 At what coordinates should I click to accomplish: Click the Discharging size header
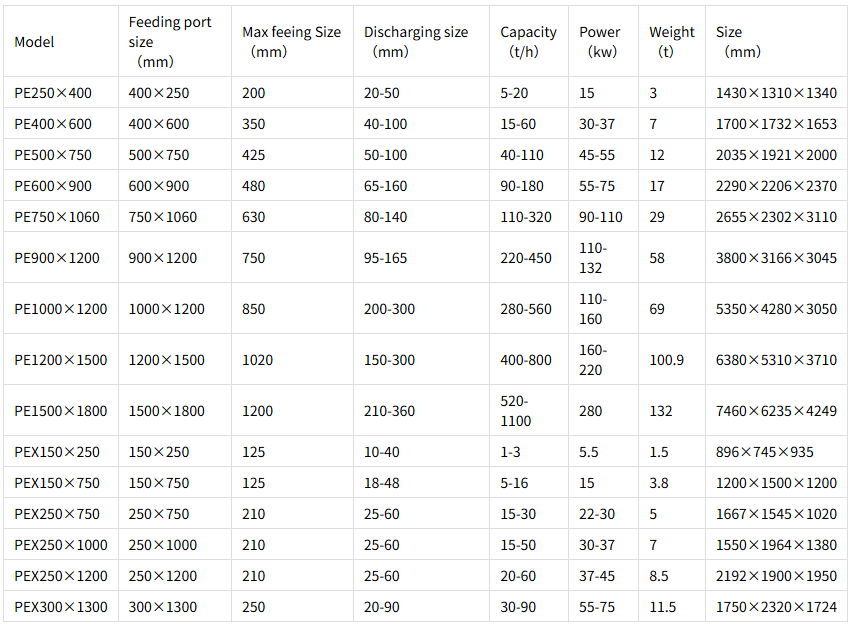[416, 42]
